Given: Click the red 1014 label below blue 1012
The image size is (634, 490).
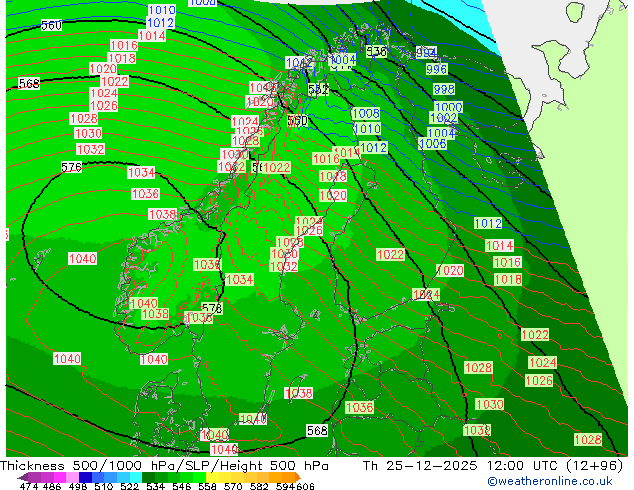Looking at the screenshot, I should pos(152,36).
